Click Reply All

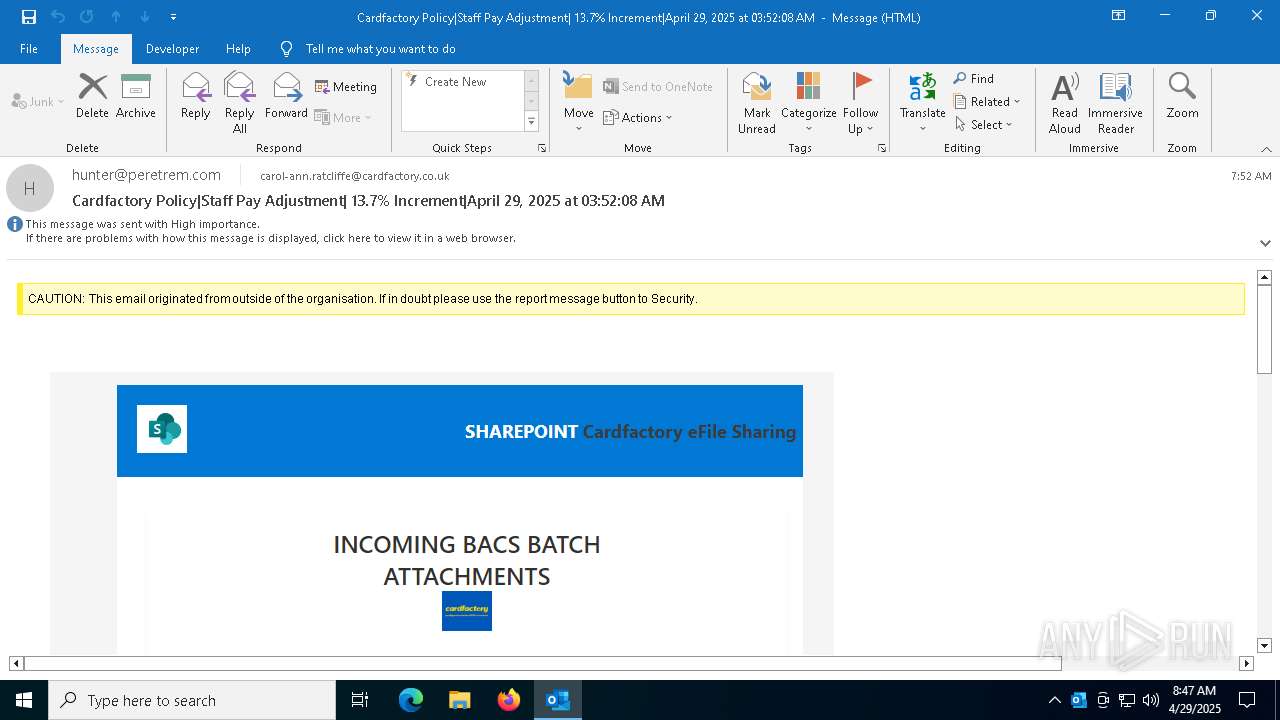(x=240, y=102)
